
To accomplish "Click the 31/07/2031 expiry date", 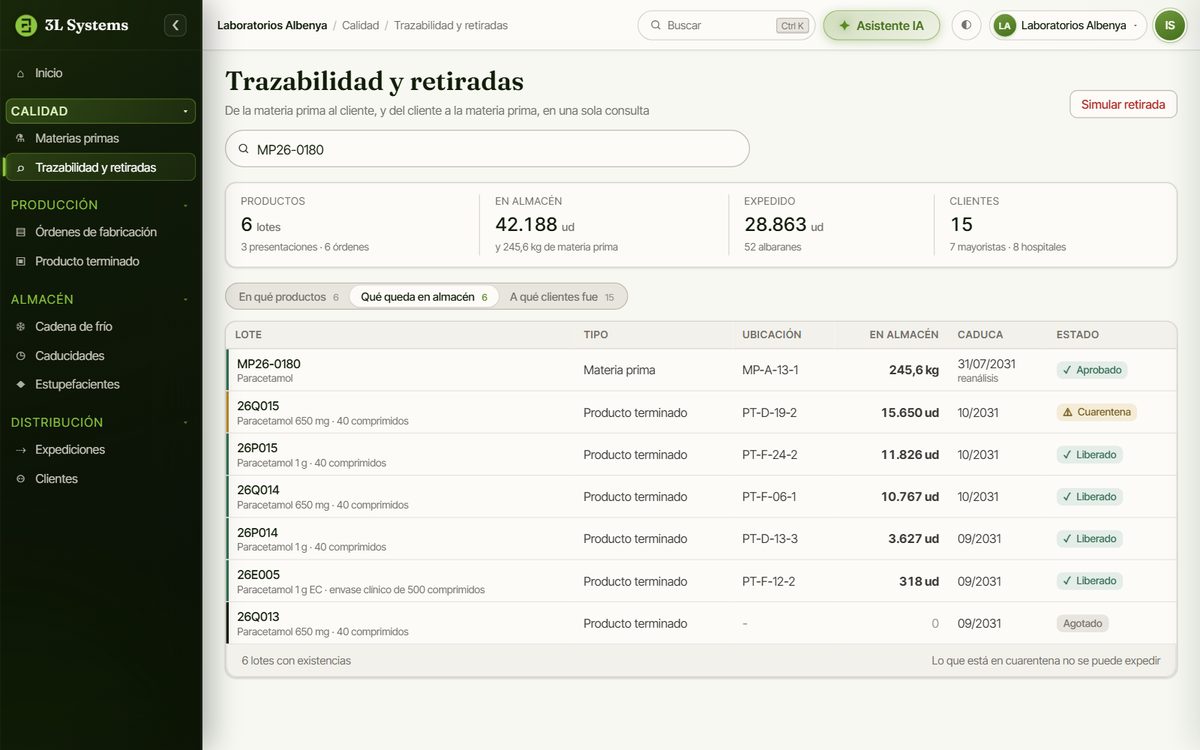I will [x=986, y=364].
